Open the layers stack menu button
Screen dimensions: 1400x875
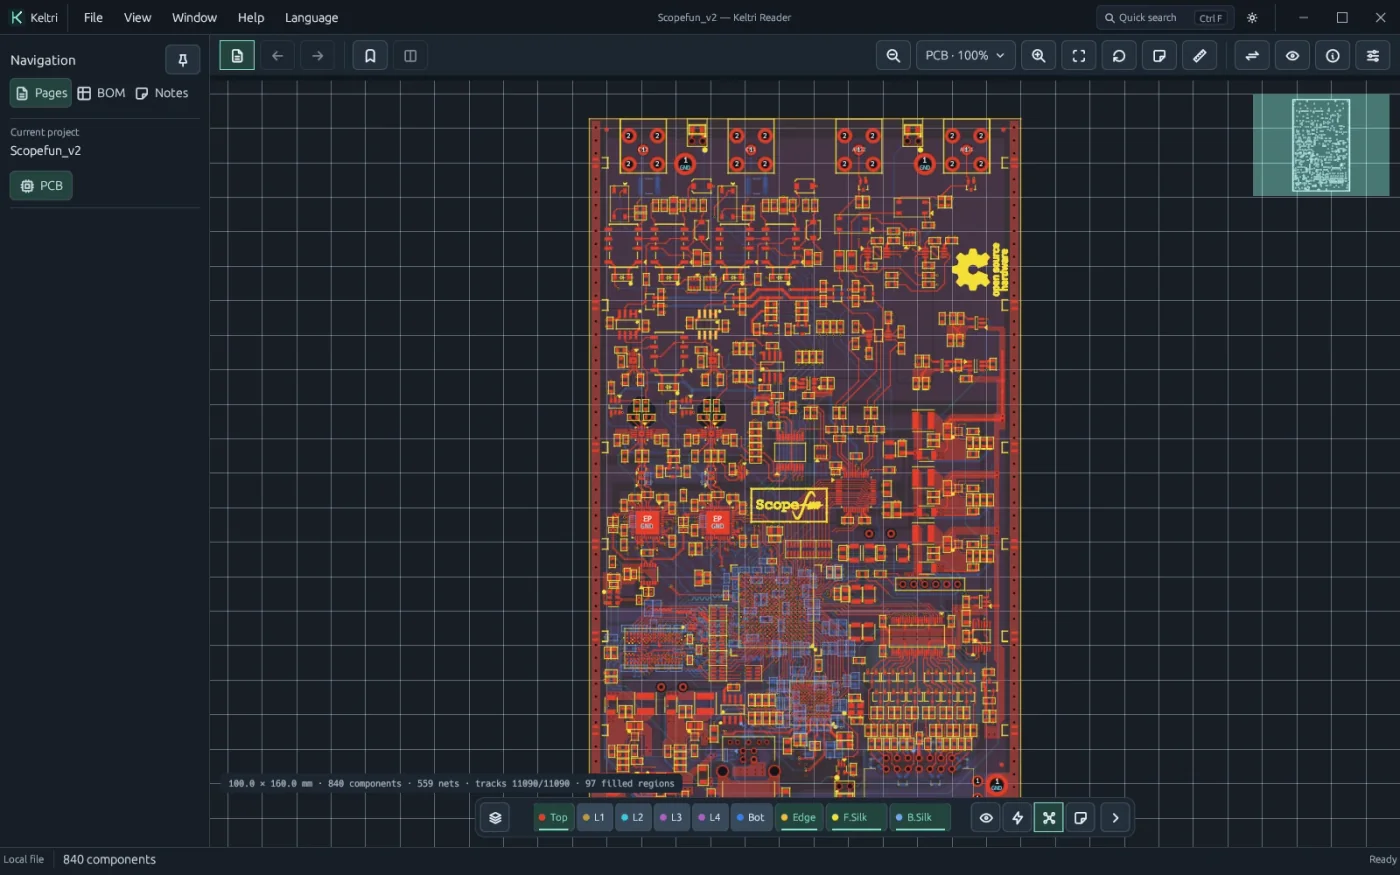click(495, 818)
